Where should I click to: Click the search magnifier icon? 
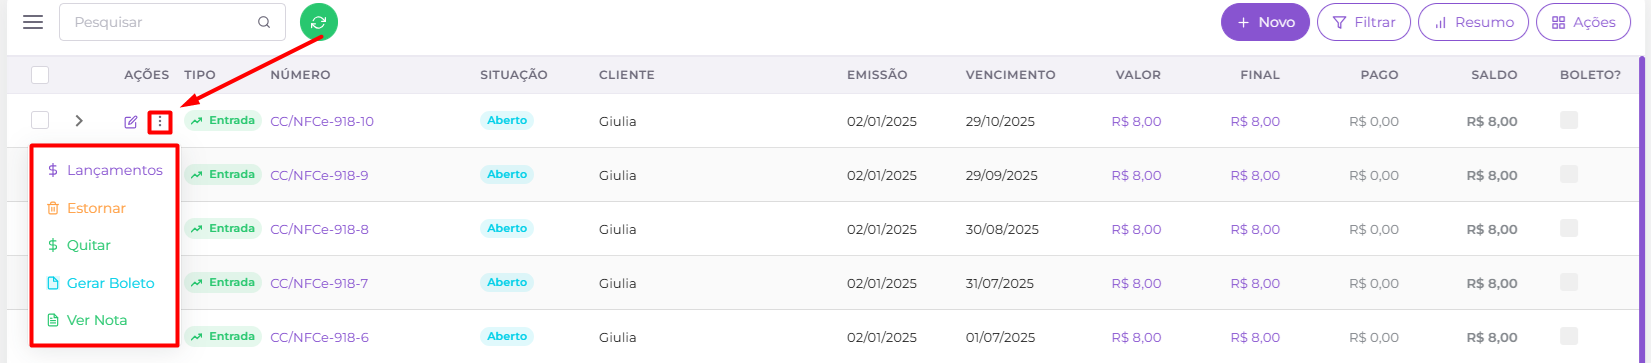point(264,22)
